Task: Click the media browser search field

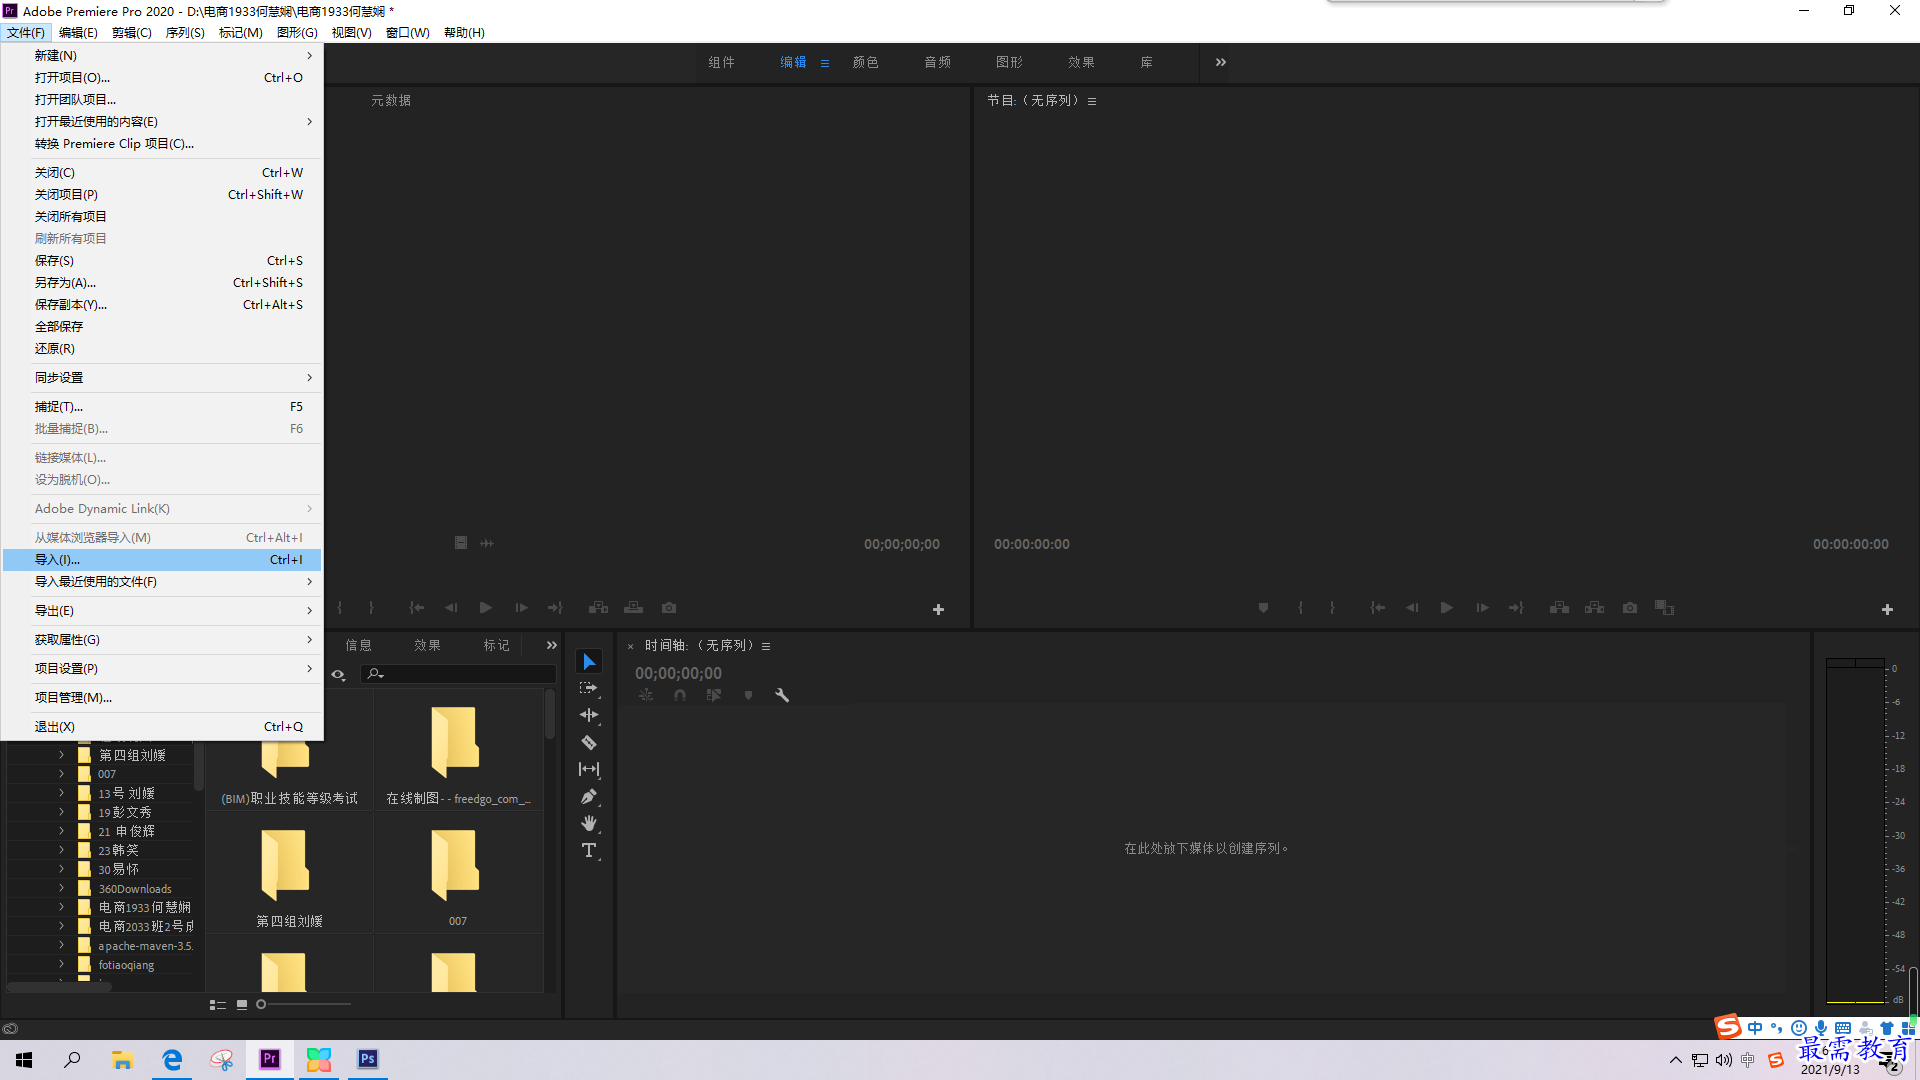Action: pos(458,674)
